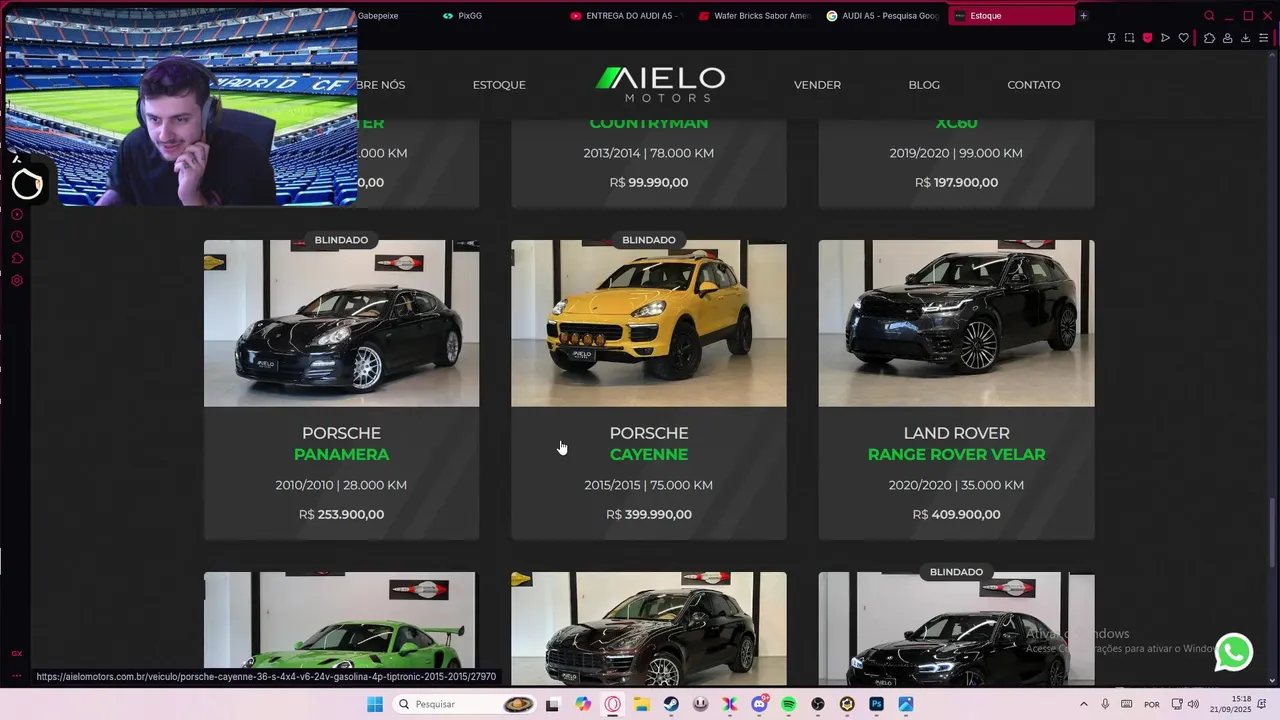Switch to Wafer Bricks Sabor tab
The height and width of the screenshot is (720, 1280).
point(755,15)
